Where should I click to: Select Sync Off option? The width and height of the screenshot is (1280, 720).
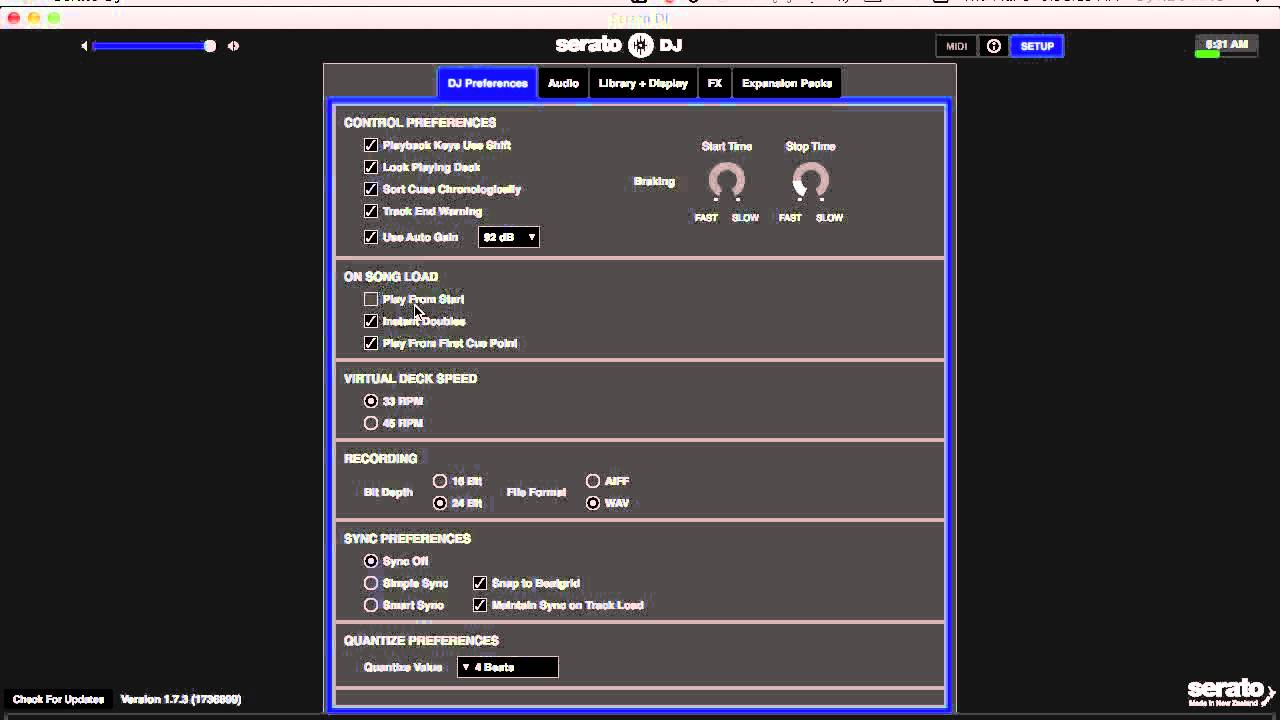click(371, 562)
